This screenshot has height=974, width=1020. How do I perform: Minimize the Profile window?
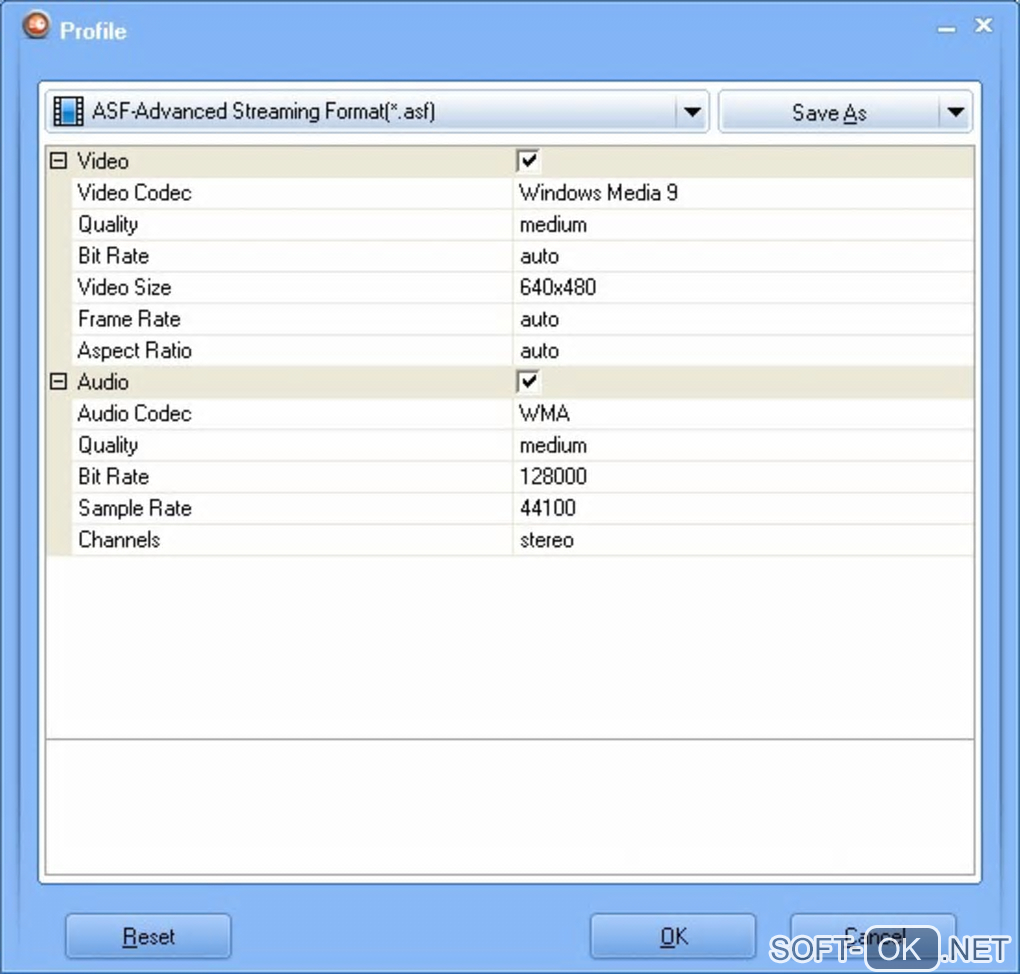click(x=946, y=29)
